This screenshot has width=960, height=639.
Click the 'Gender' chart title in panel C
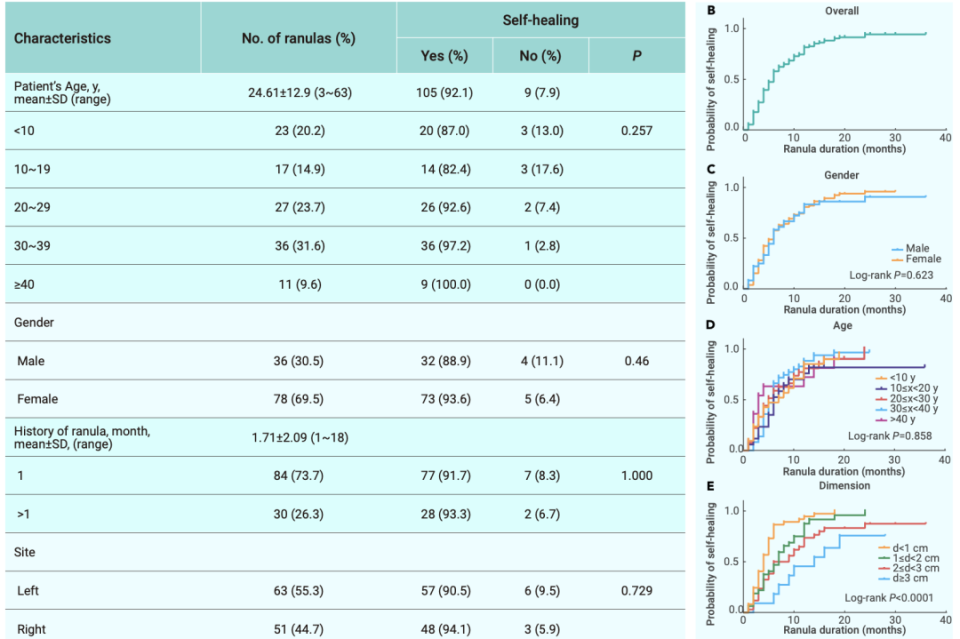[x=841, y=175]
